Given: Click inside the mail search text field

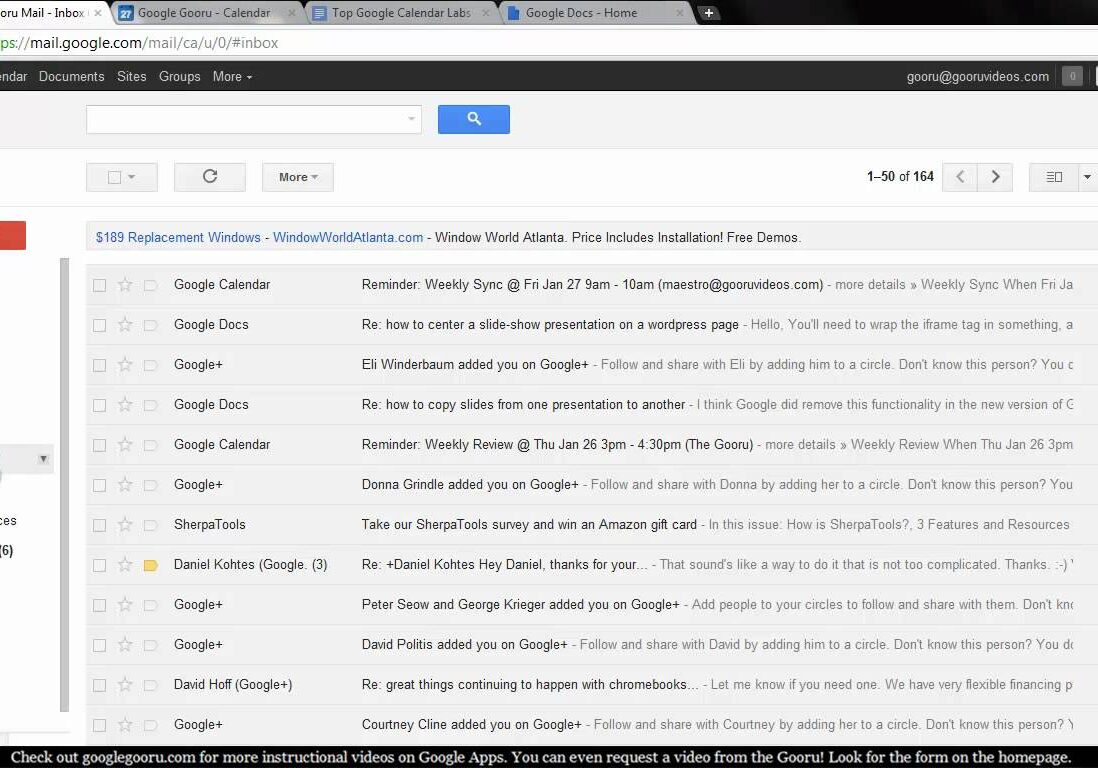Looking at the screenshot, I should pos(245,119).
